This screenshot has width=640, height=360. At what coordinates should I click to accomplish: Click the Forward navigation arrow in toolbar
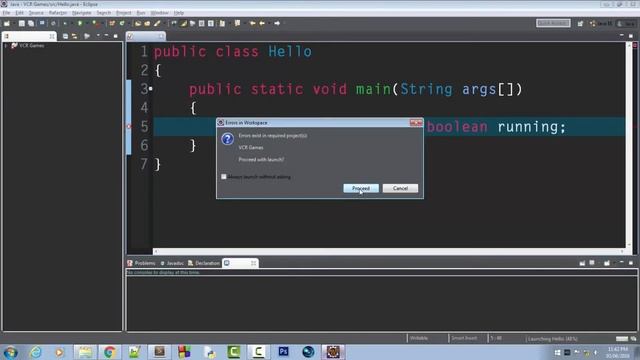277,23
